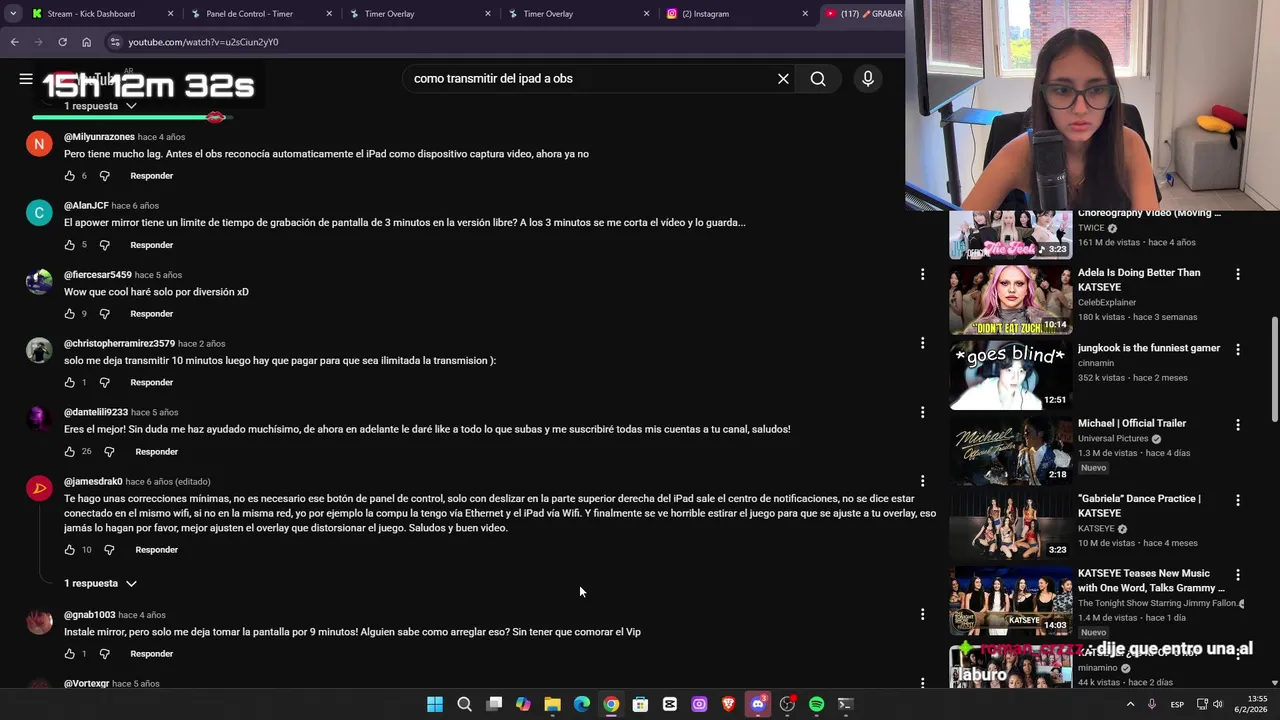Dislike the comment by @AlanJCF
This screenshot has width=1280, height=720.
pyautogui.click(x=104, y=245)
